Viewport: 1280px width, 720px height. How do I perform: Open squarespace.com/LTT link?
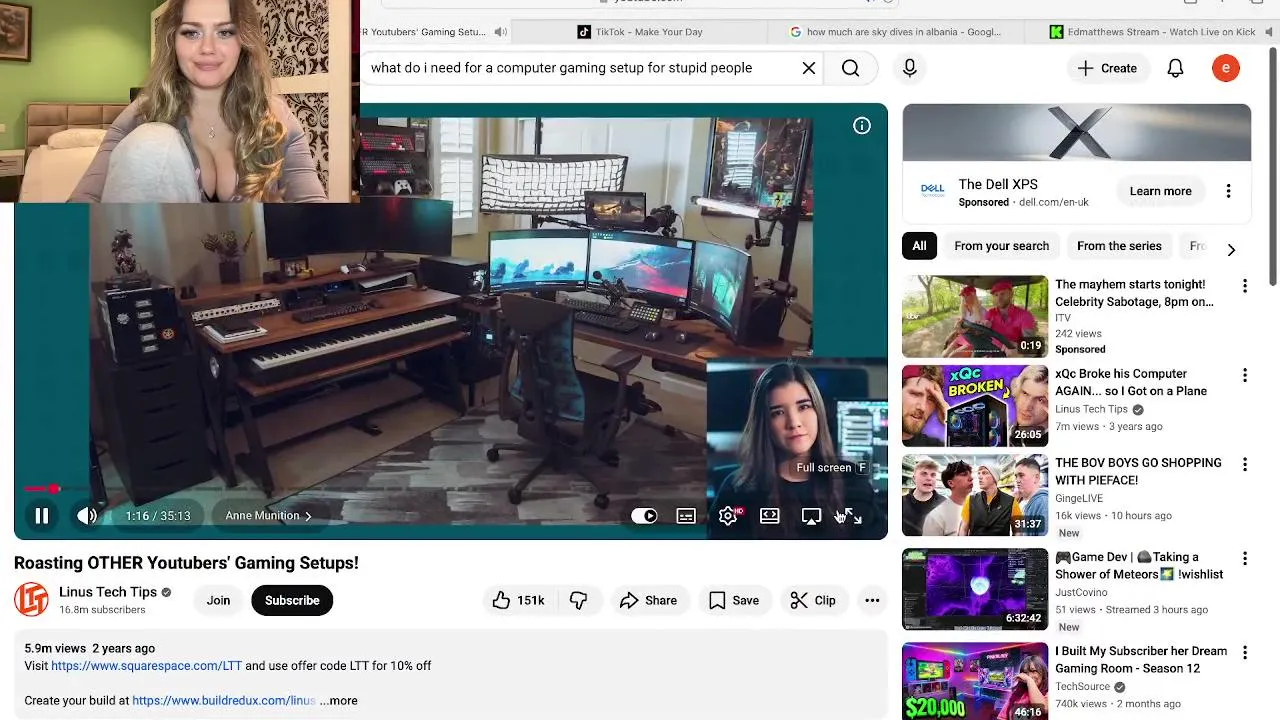[146, 666]
